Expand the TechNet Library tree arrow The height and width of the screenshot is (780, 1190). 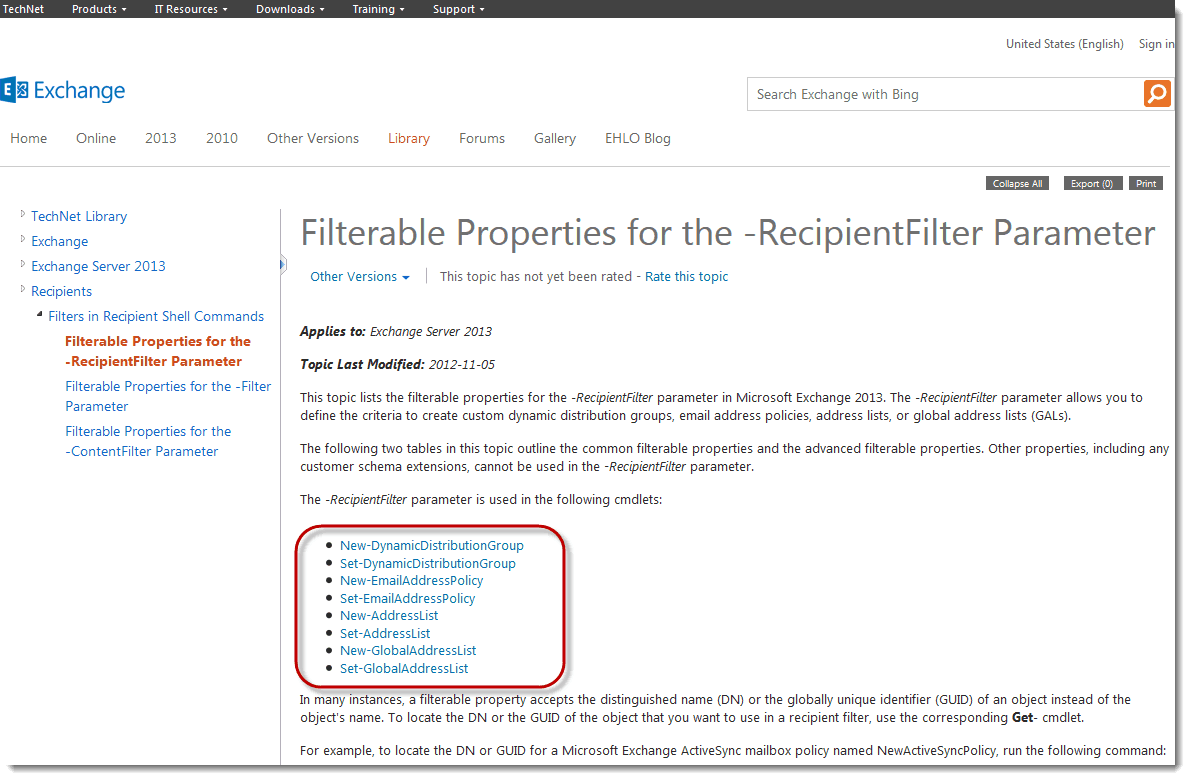[23, 215]
